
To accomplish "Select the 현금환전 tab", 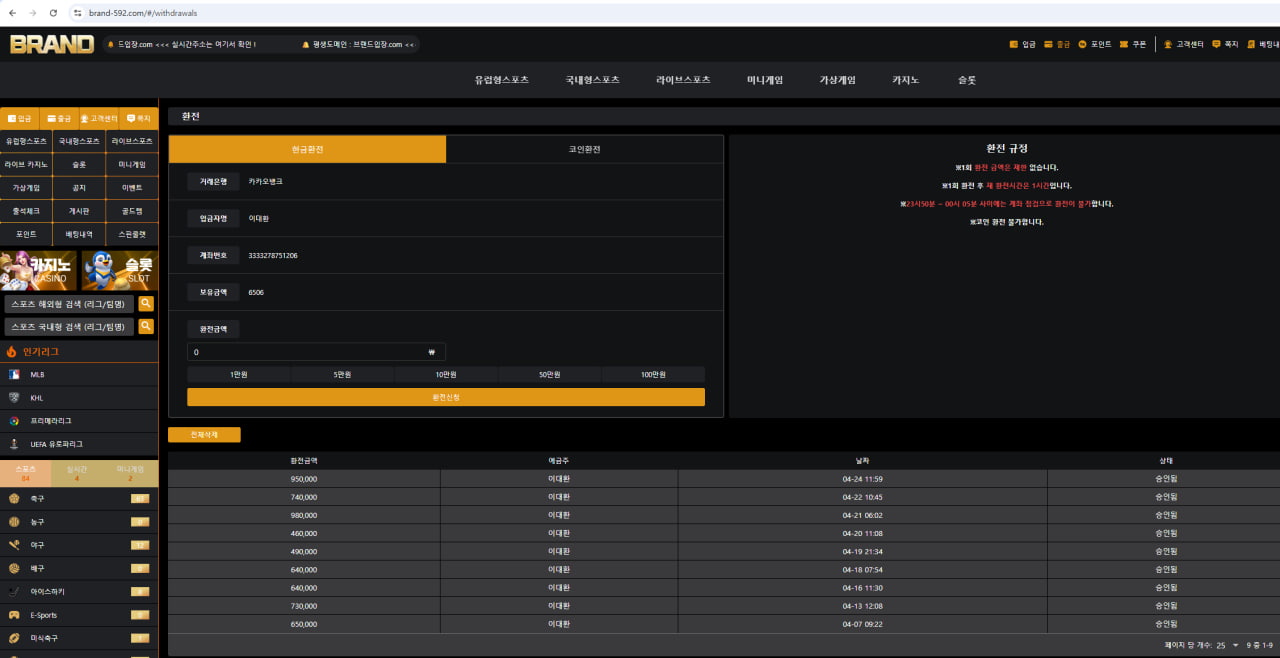I will pyautogui.click(x=307, y=149).
